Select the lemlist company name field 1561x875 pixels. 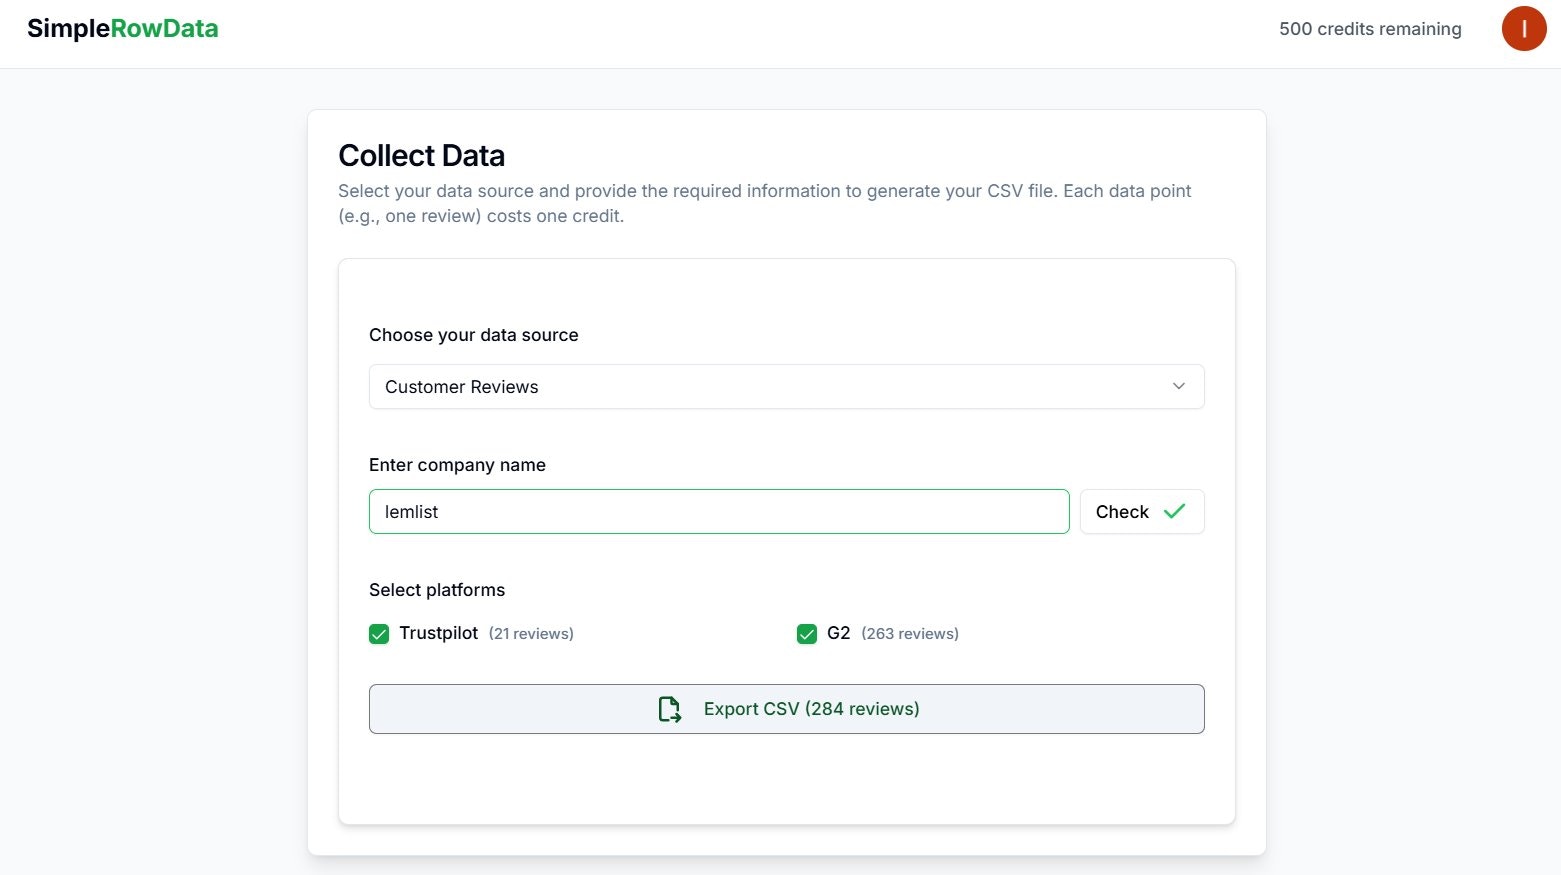click(x=718, y=511)
